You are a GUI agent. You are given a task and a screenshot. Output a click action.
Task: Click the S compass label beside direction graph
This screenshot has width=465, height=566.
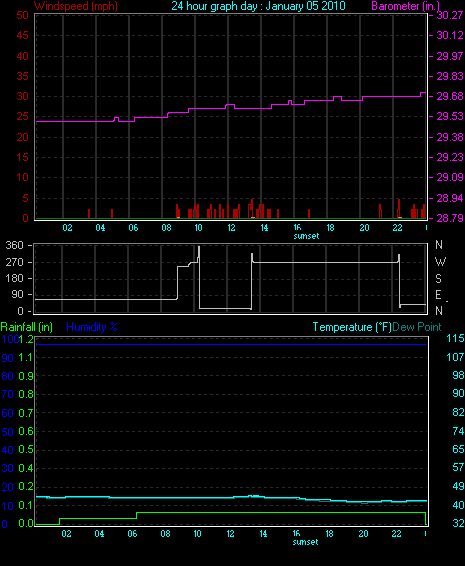click(x=438, y=278)
